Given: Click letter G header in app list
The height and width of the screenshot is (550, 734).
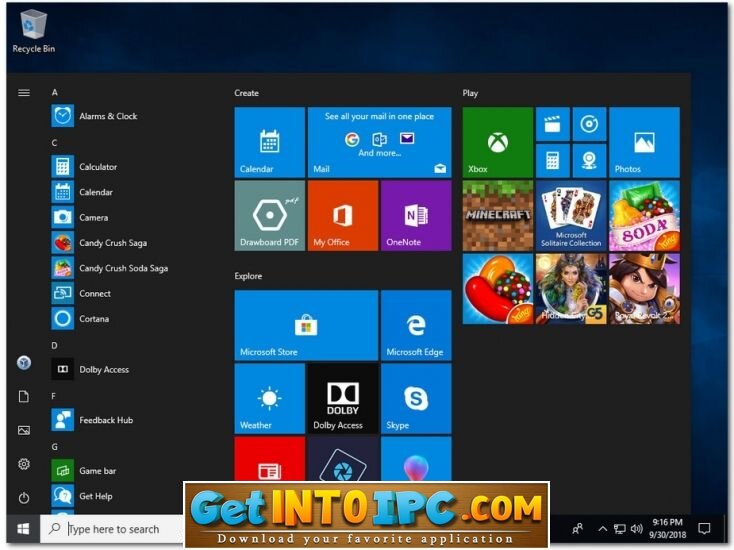Looking at the screenshot, I should [x=55, y=447].
